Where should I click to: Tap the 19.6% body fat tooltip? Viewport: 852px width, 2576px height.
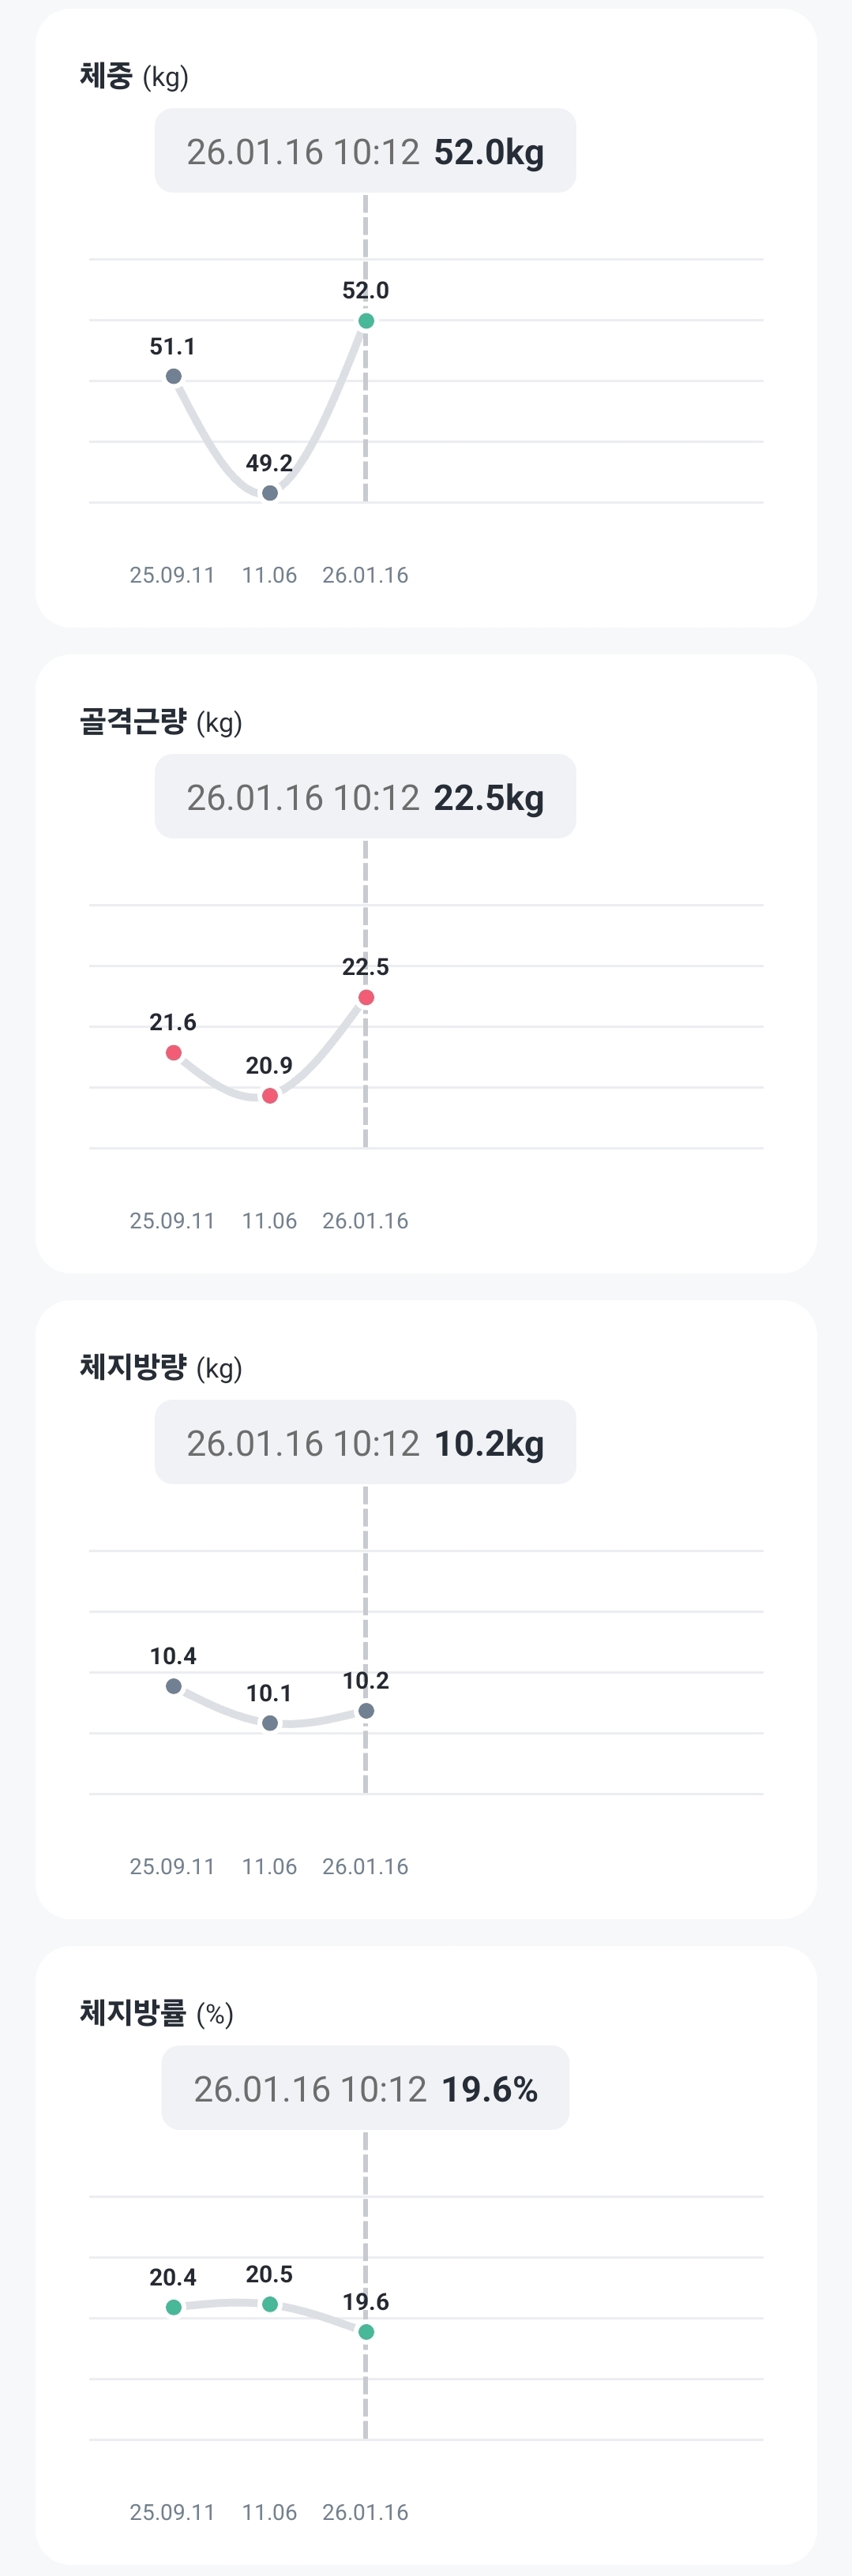pos(365,2089)
